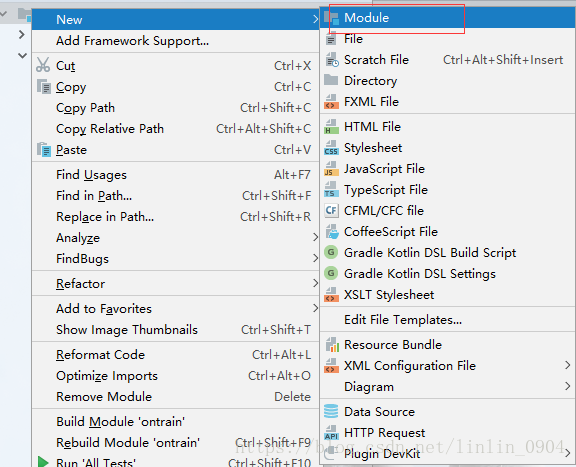Click the HTML File icon

click(x=331, y=127)
